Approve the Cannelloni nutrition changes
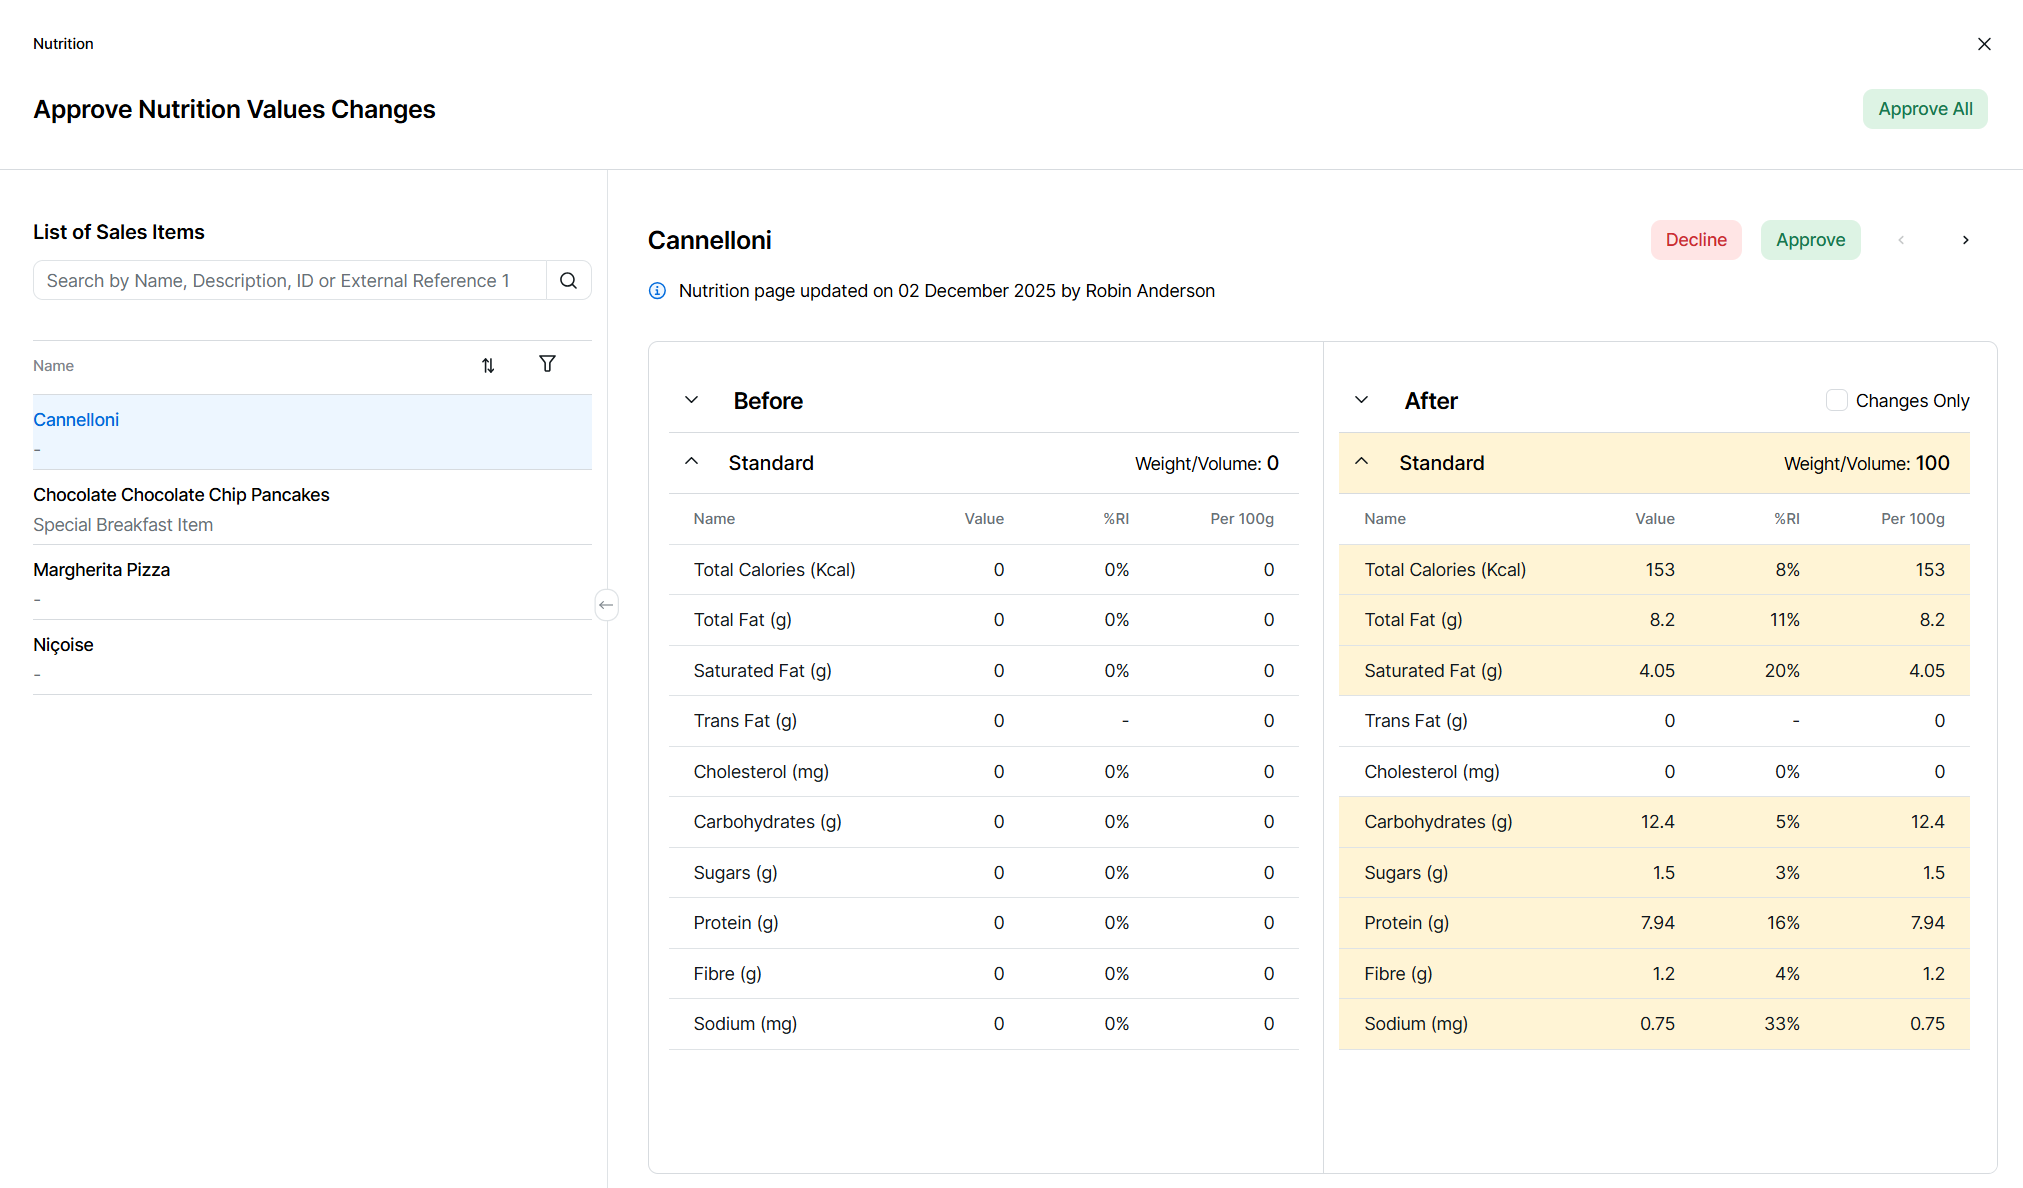The image size is (2023, 1188). pyautogui.click(x=1810, y=240)
